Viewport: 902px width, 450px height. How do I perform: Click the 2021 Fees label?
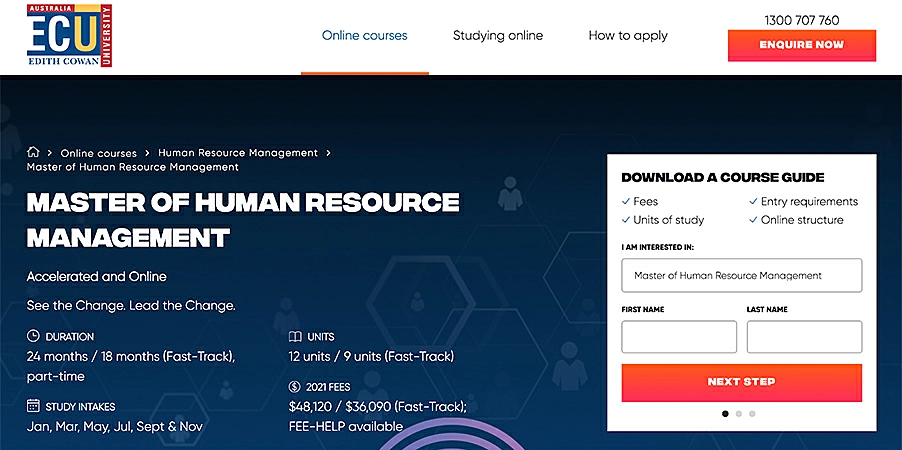pyautogui.click(x=328, y=387)
